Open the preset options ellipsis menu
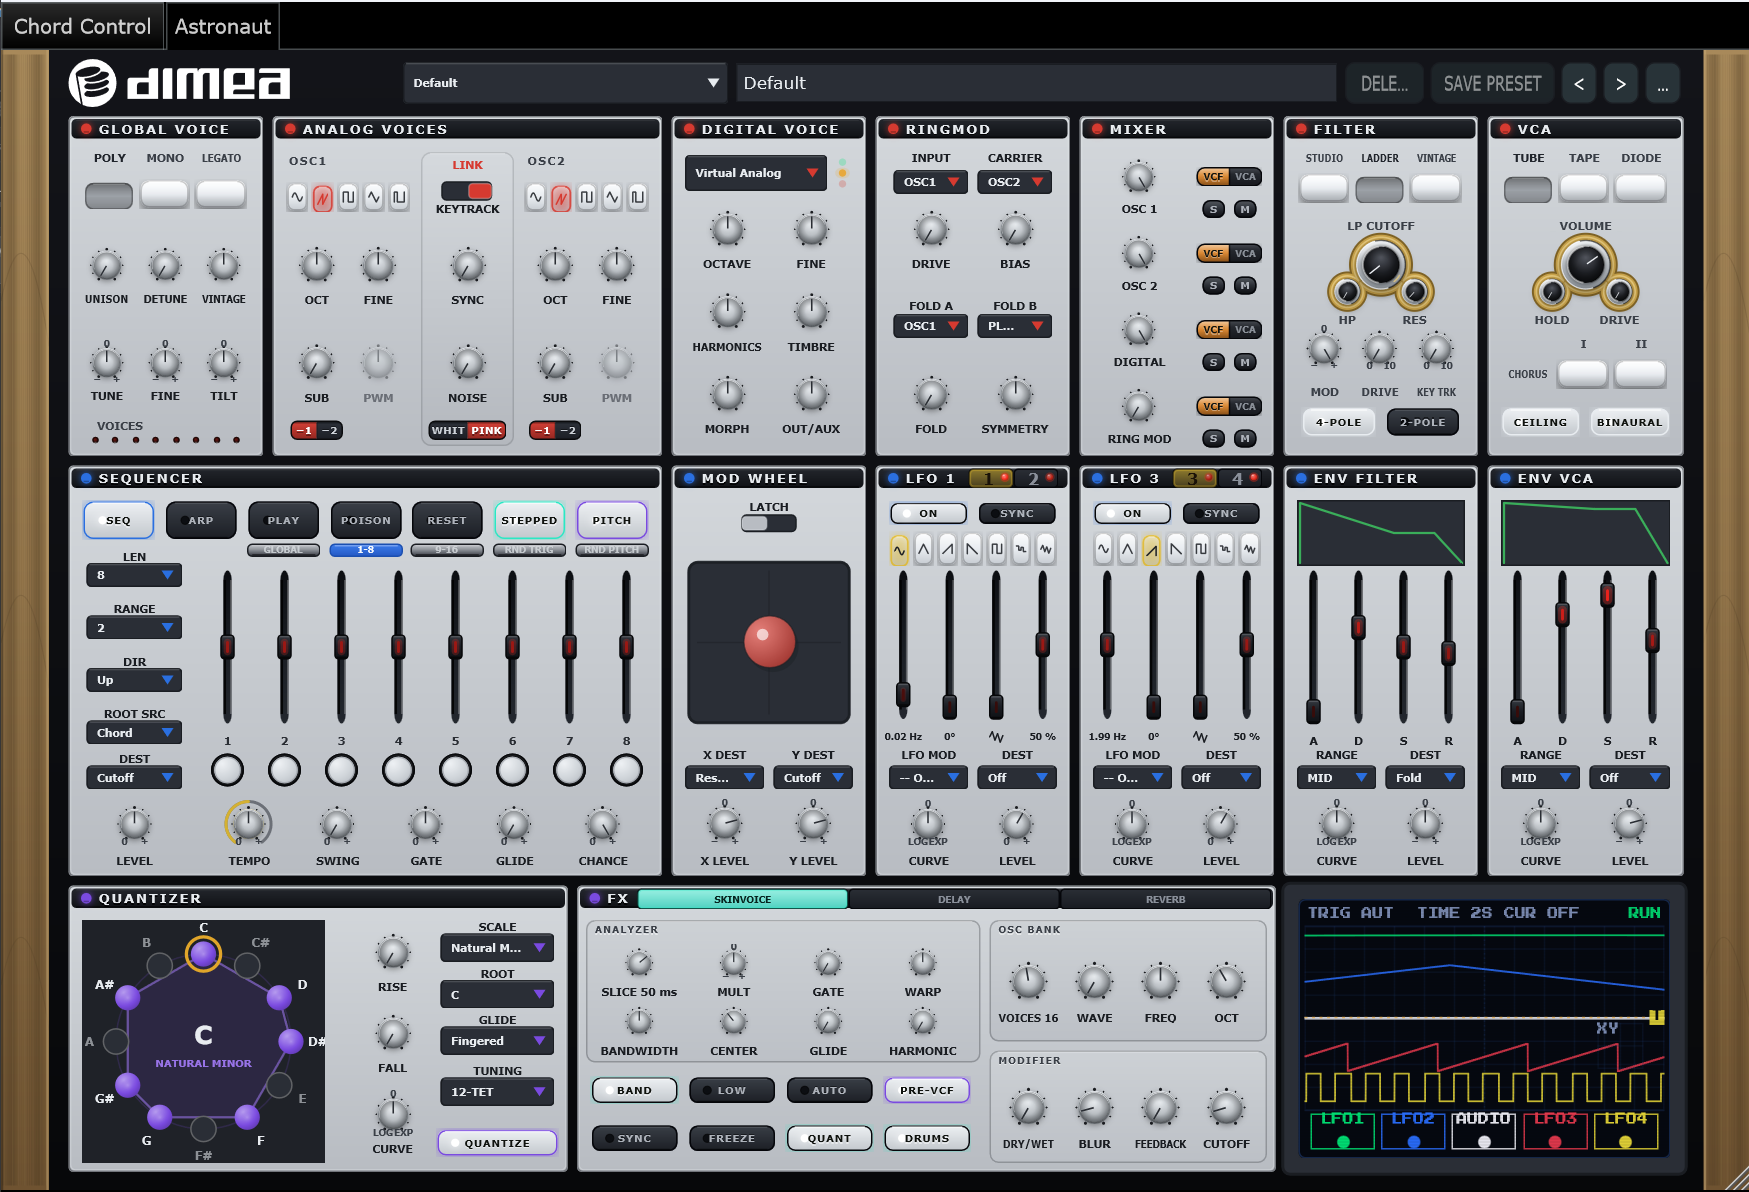 [x=1662, y=84]
